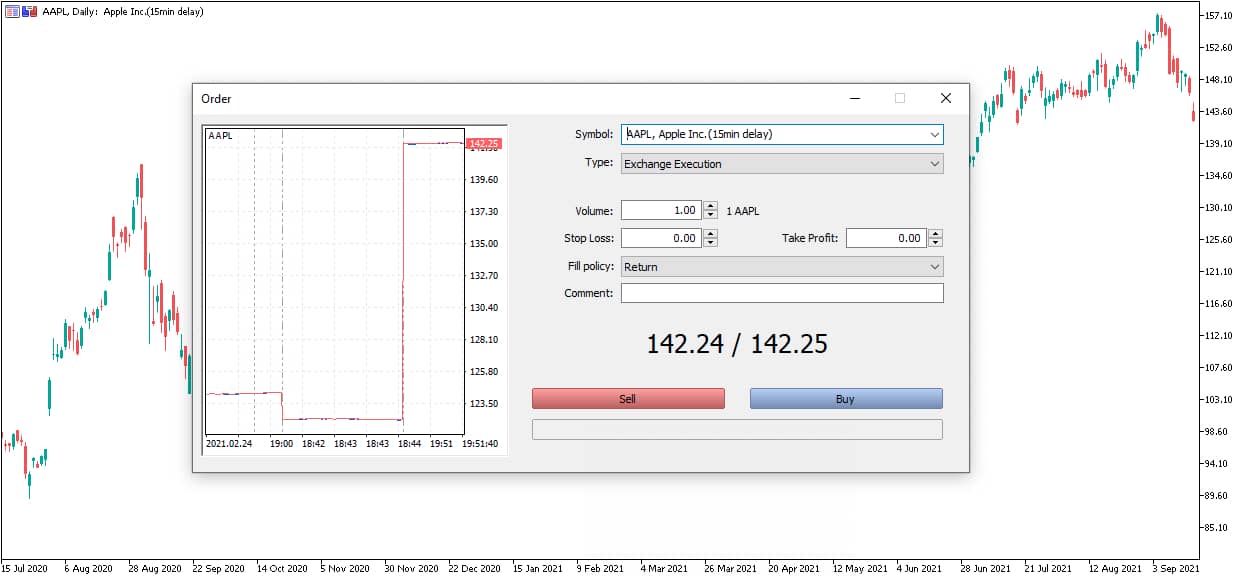The height and width of the screenshot is (577, 1241).
Task: Click the AAPL, Daily chart title text
Action: (125, 11)
